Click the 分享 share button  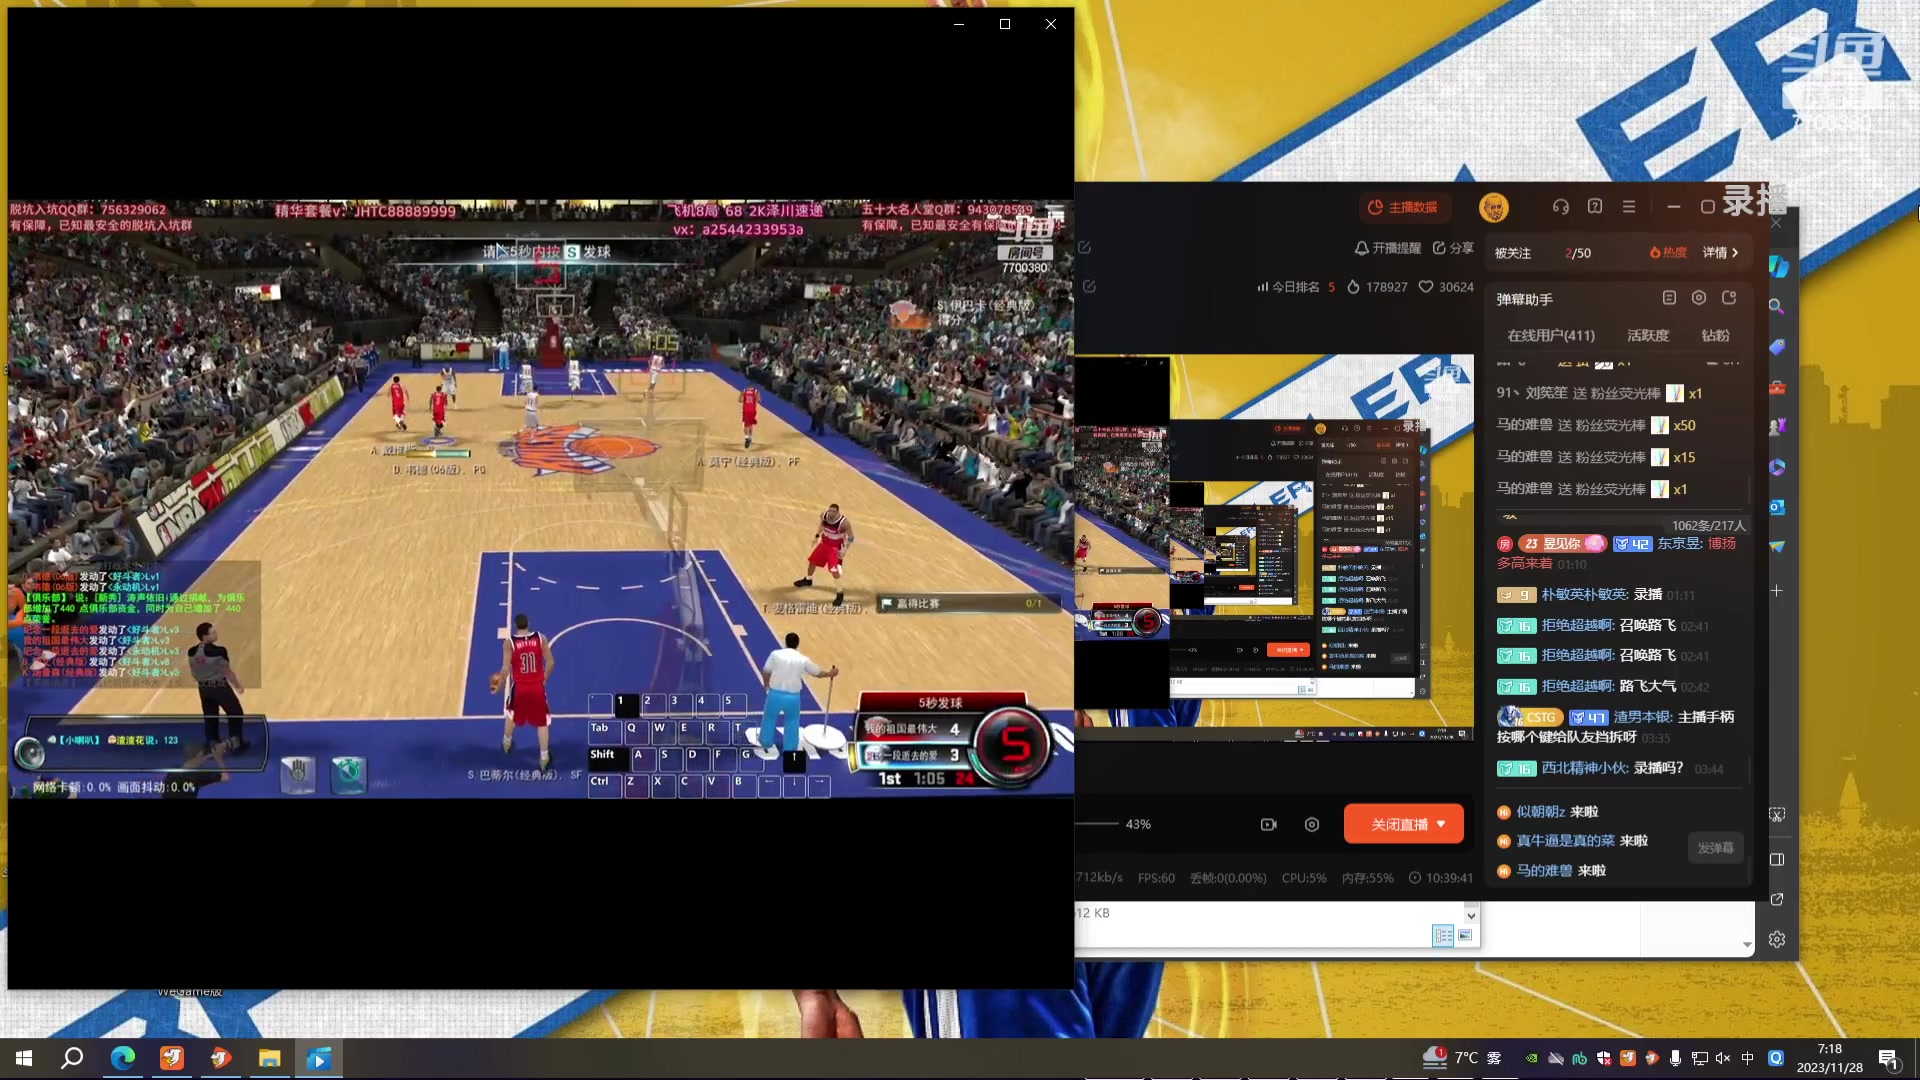click(1453, 248)
